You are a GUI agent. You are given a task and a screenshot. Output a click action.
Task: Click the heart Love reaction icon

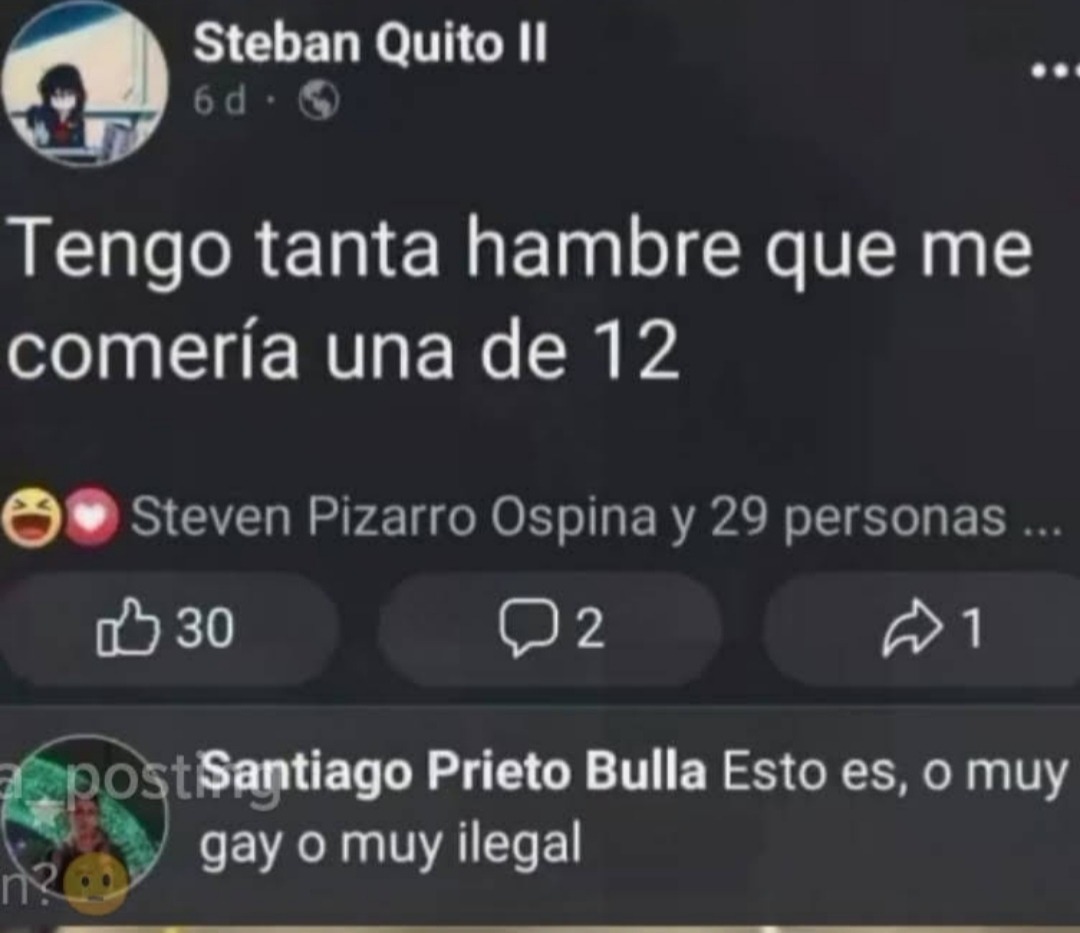(x=92, y=517)
